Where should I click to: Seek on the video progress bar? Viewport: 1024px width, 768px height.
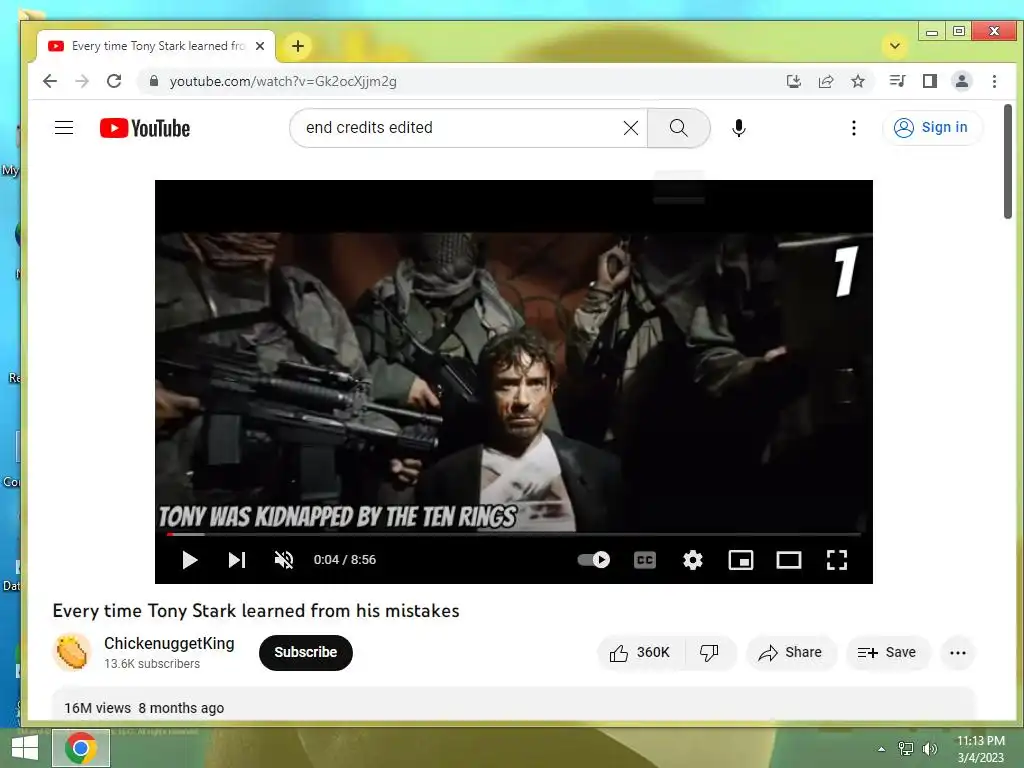(x=513, y=534)
